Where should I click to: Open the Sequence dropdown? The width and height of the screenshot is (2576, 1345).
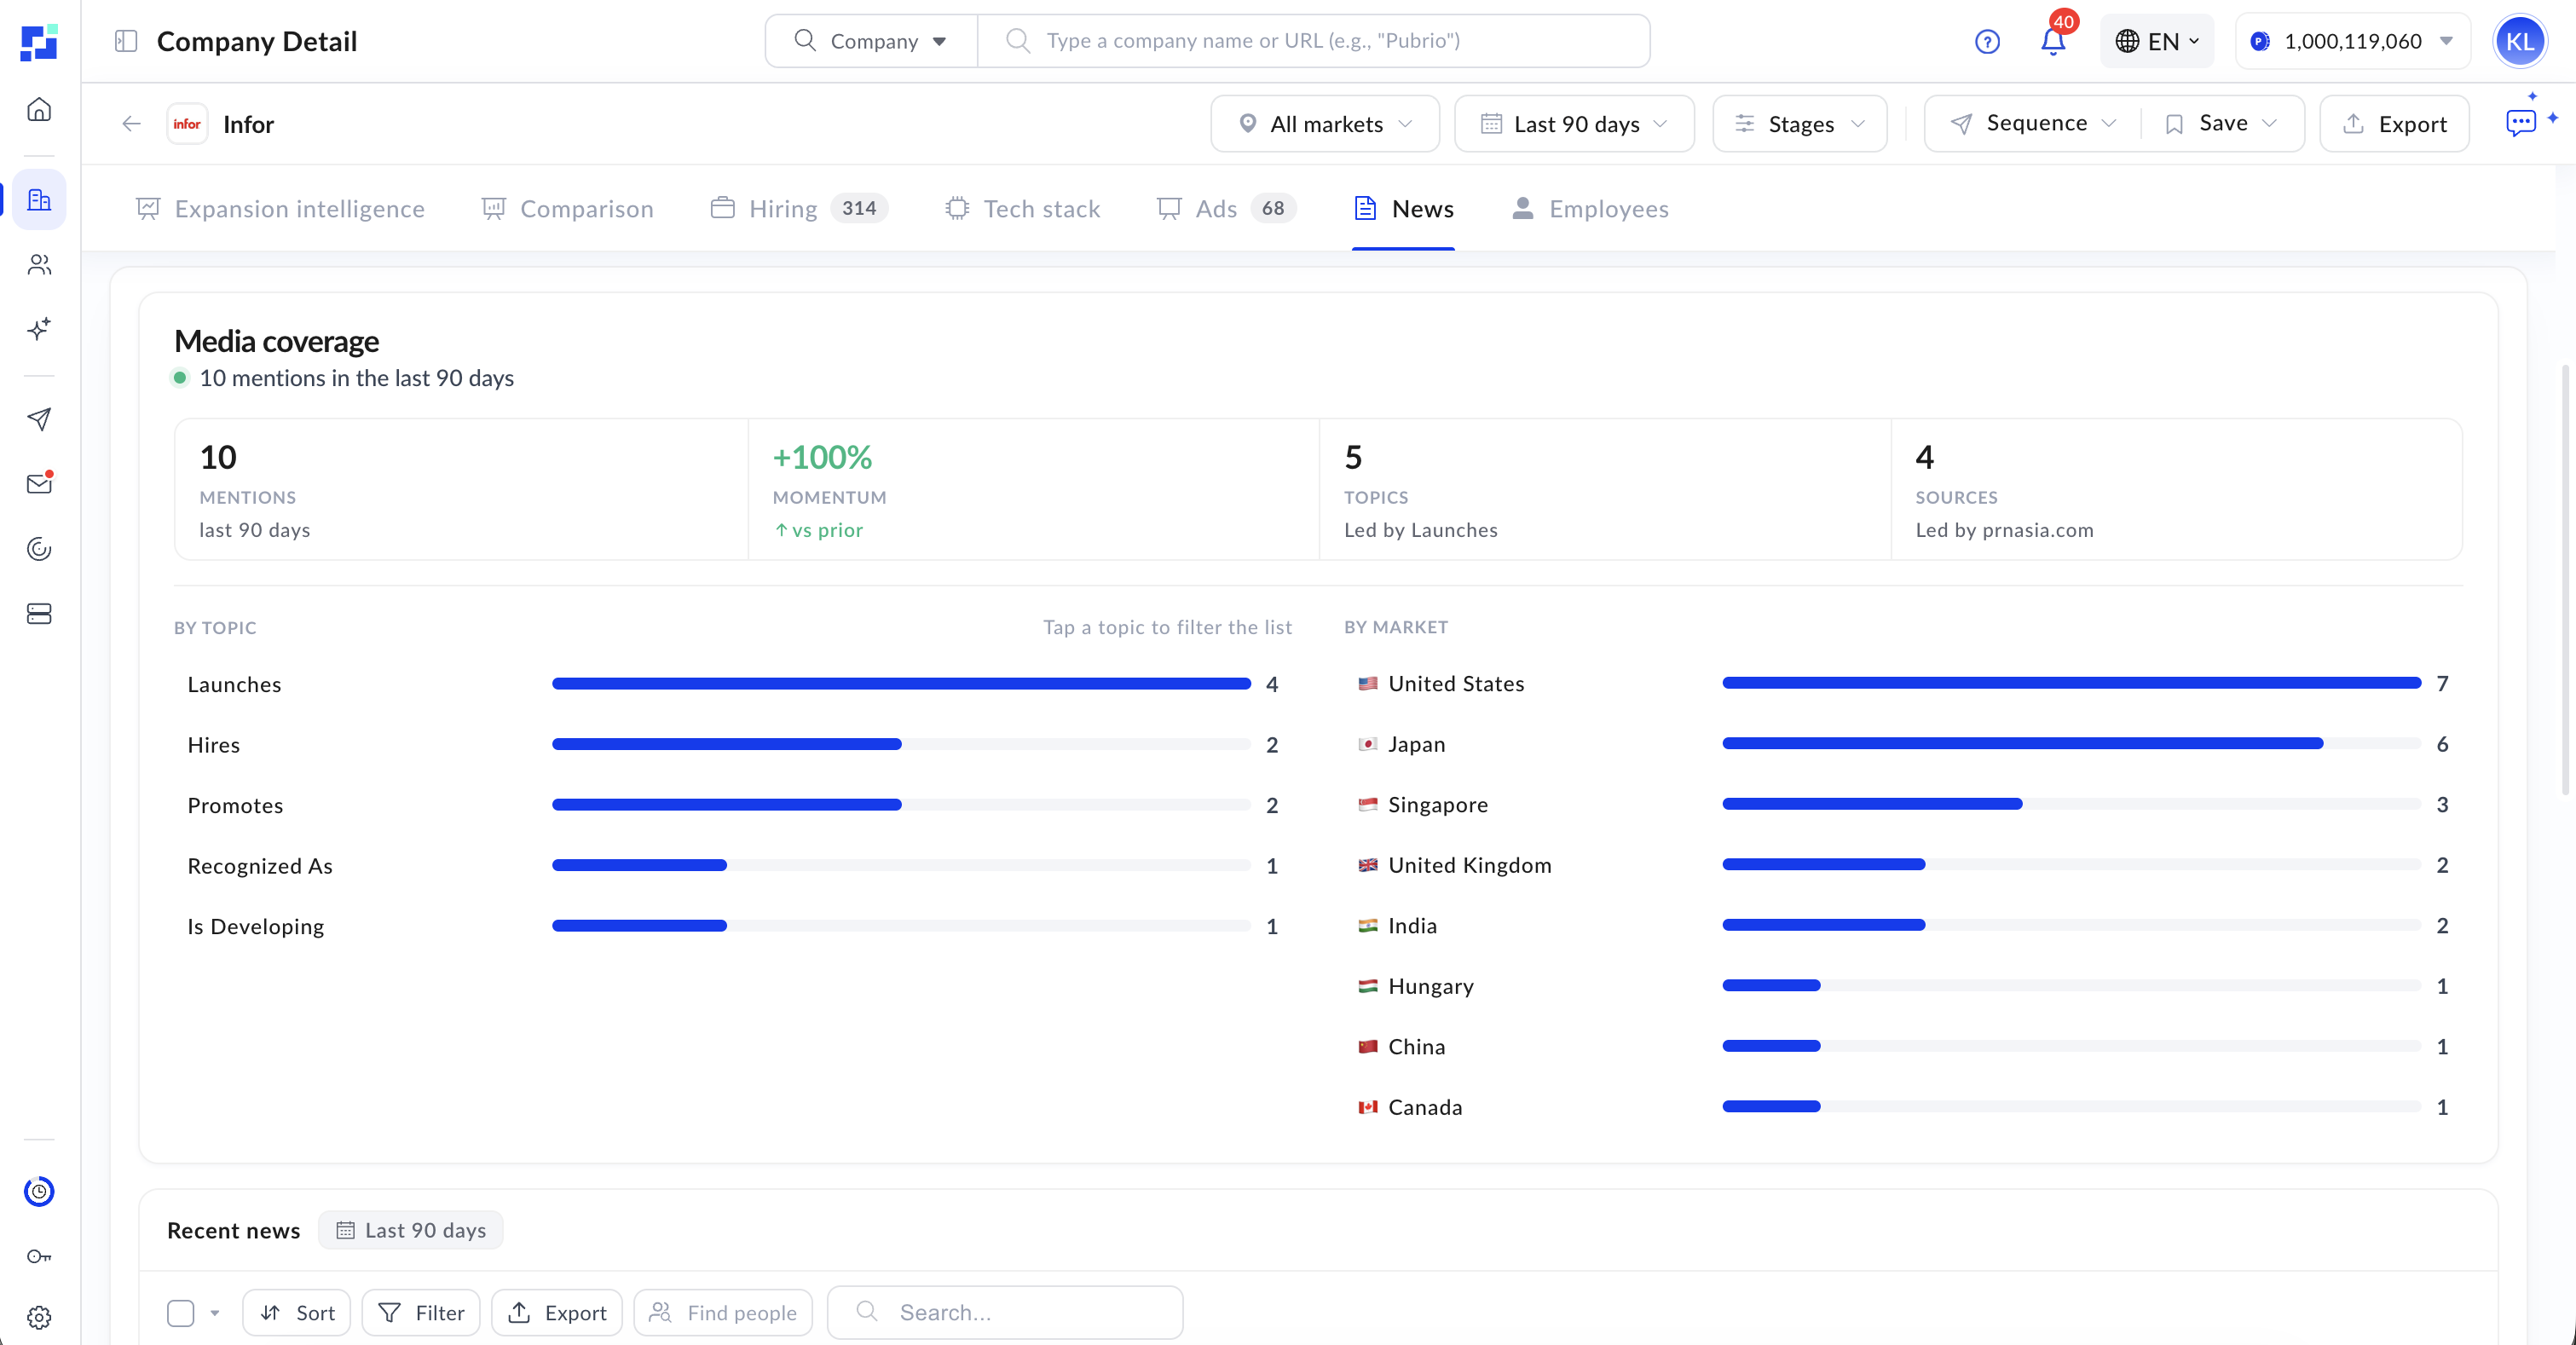coord(2033,123)
